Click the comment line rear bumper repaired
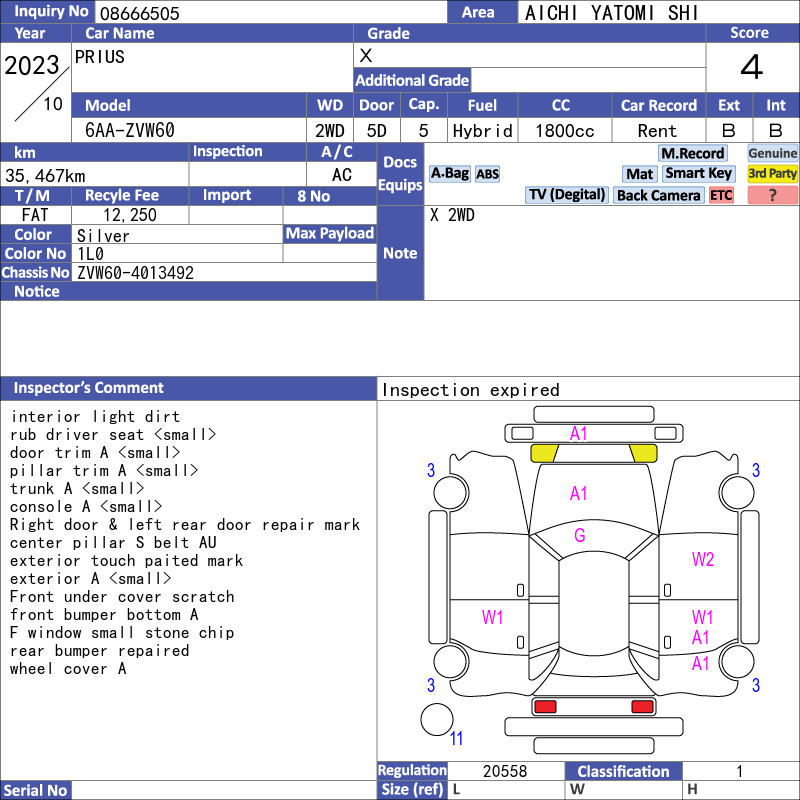The height and width of the screenshot is (800, 800). 99,651
